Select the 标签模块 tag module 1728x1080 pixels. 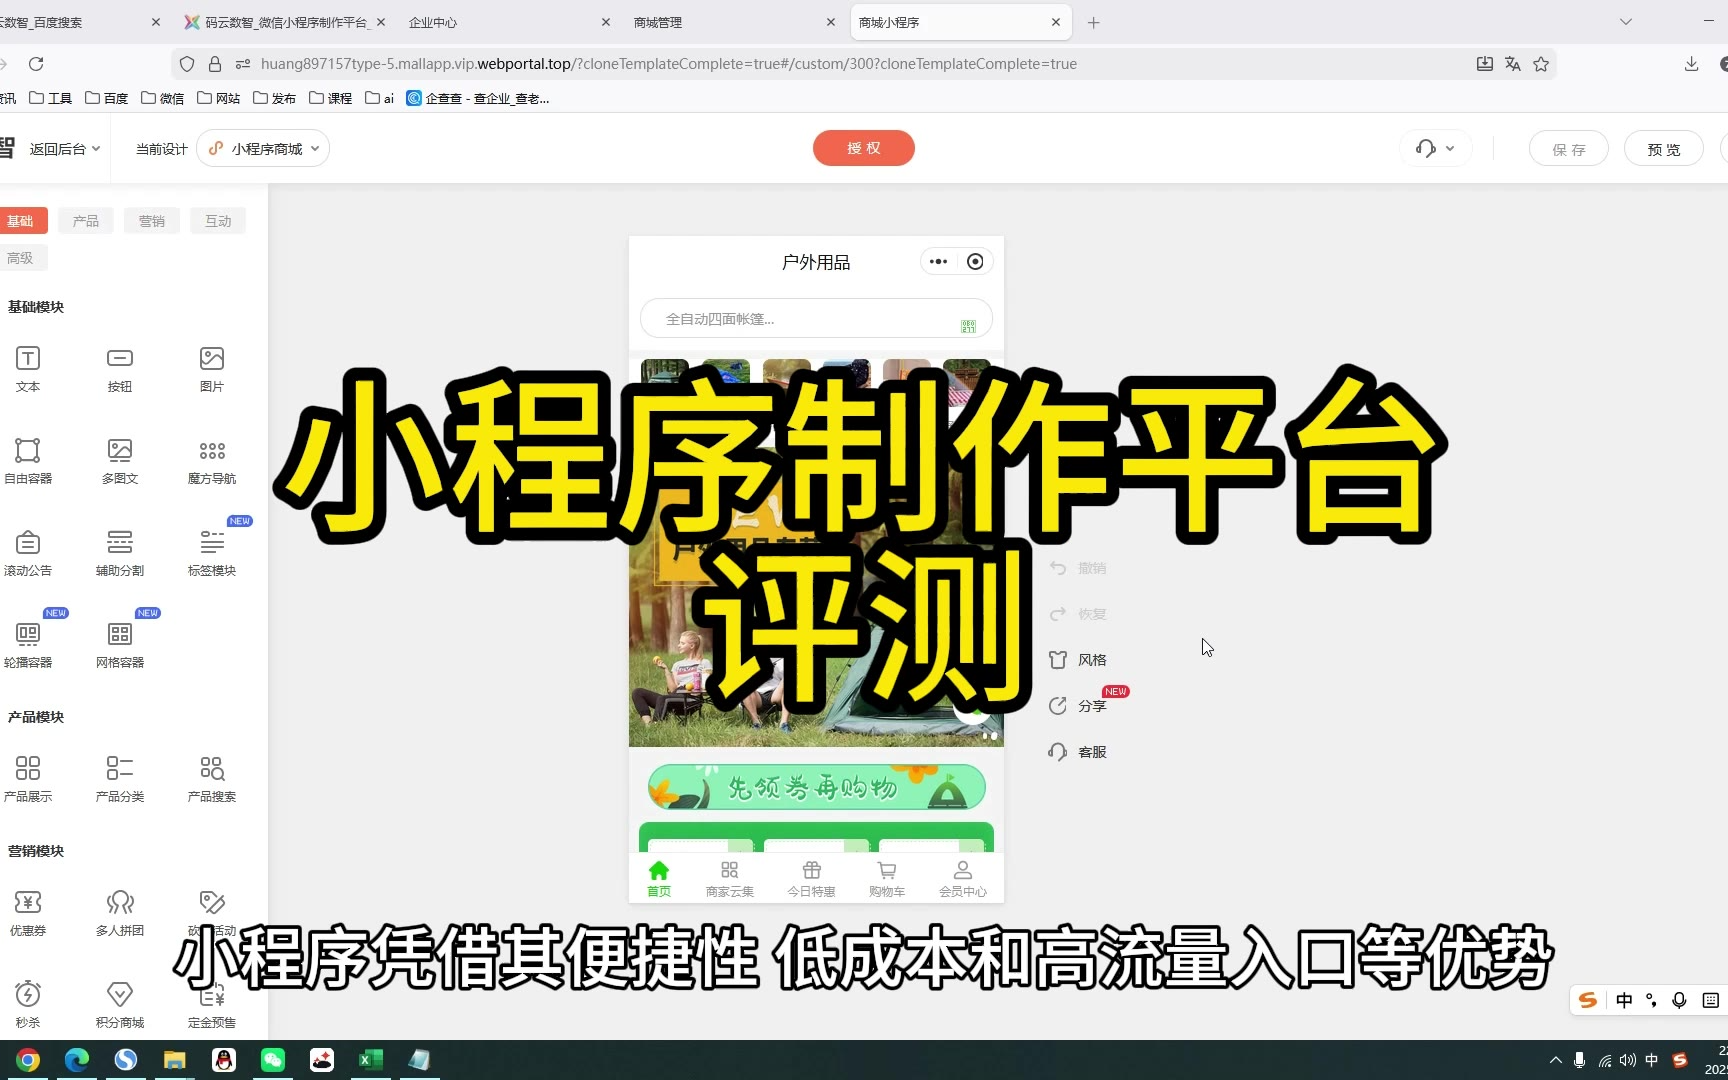[x=212, y=553]
